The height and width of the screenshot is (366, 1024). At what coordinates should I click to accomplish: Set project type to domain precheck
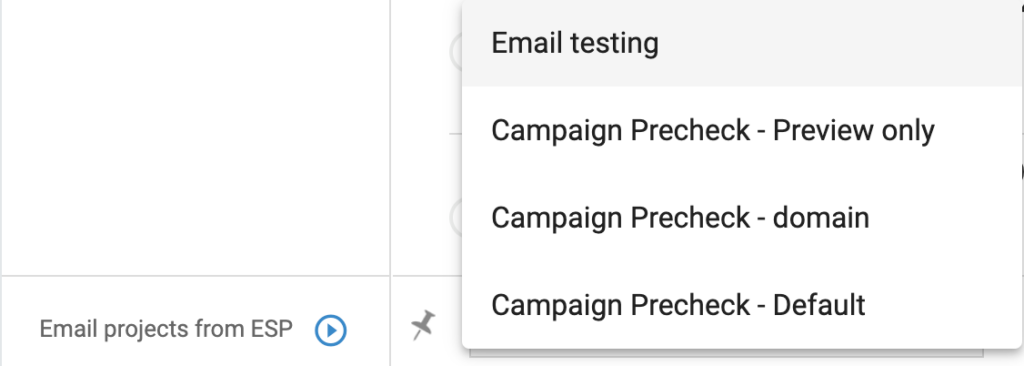click(x=742, y=217)
